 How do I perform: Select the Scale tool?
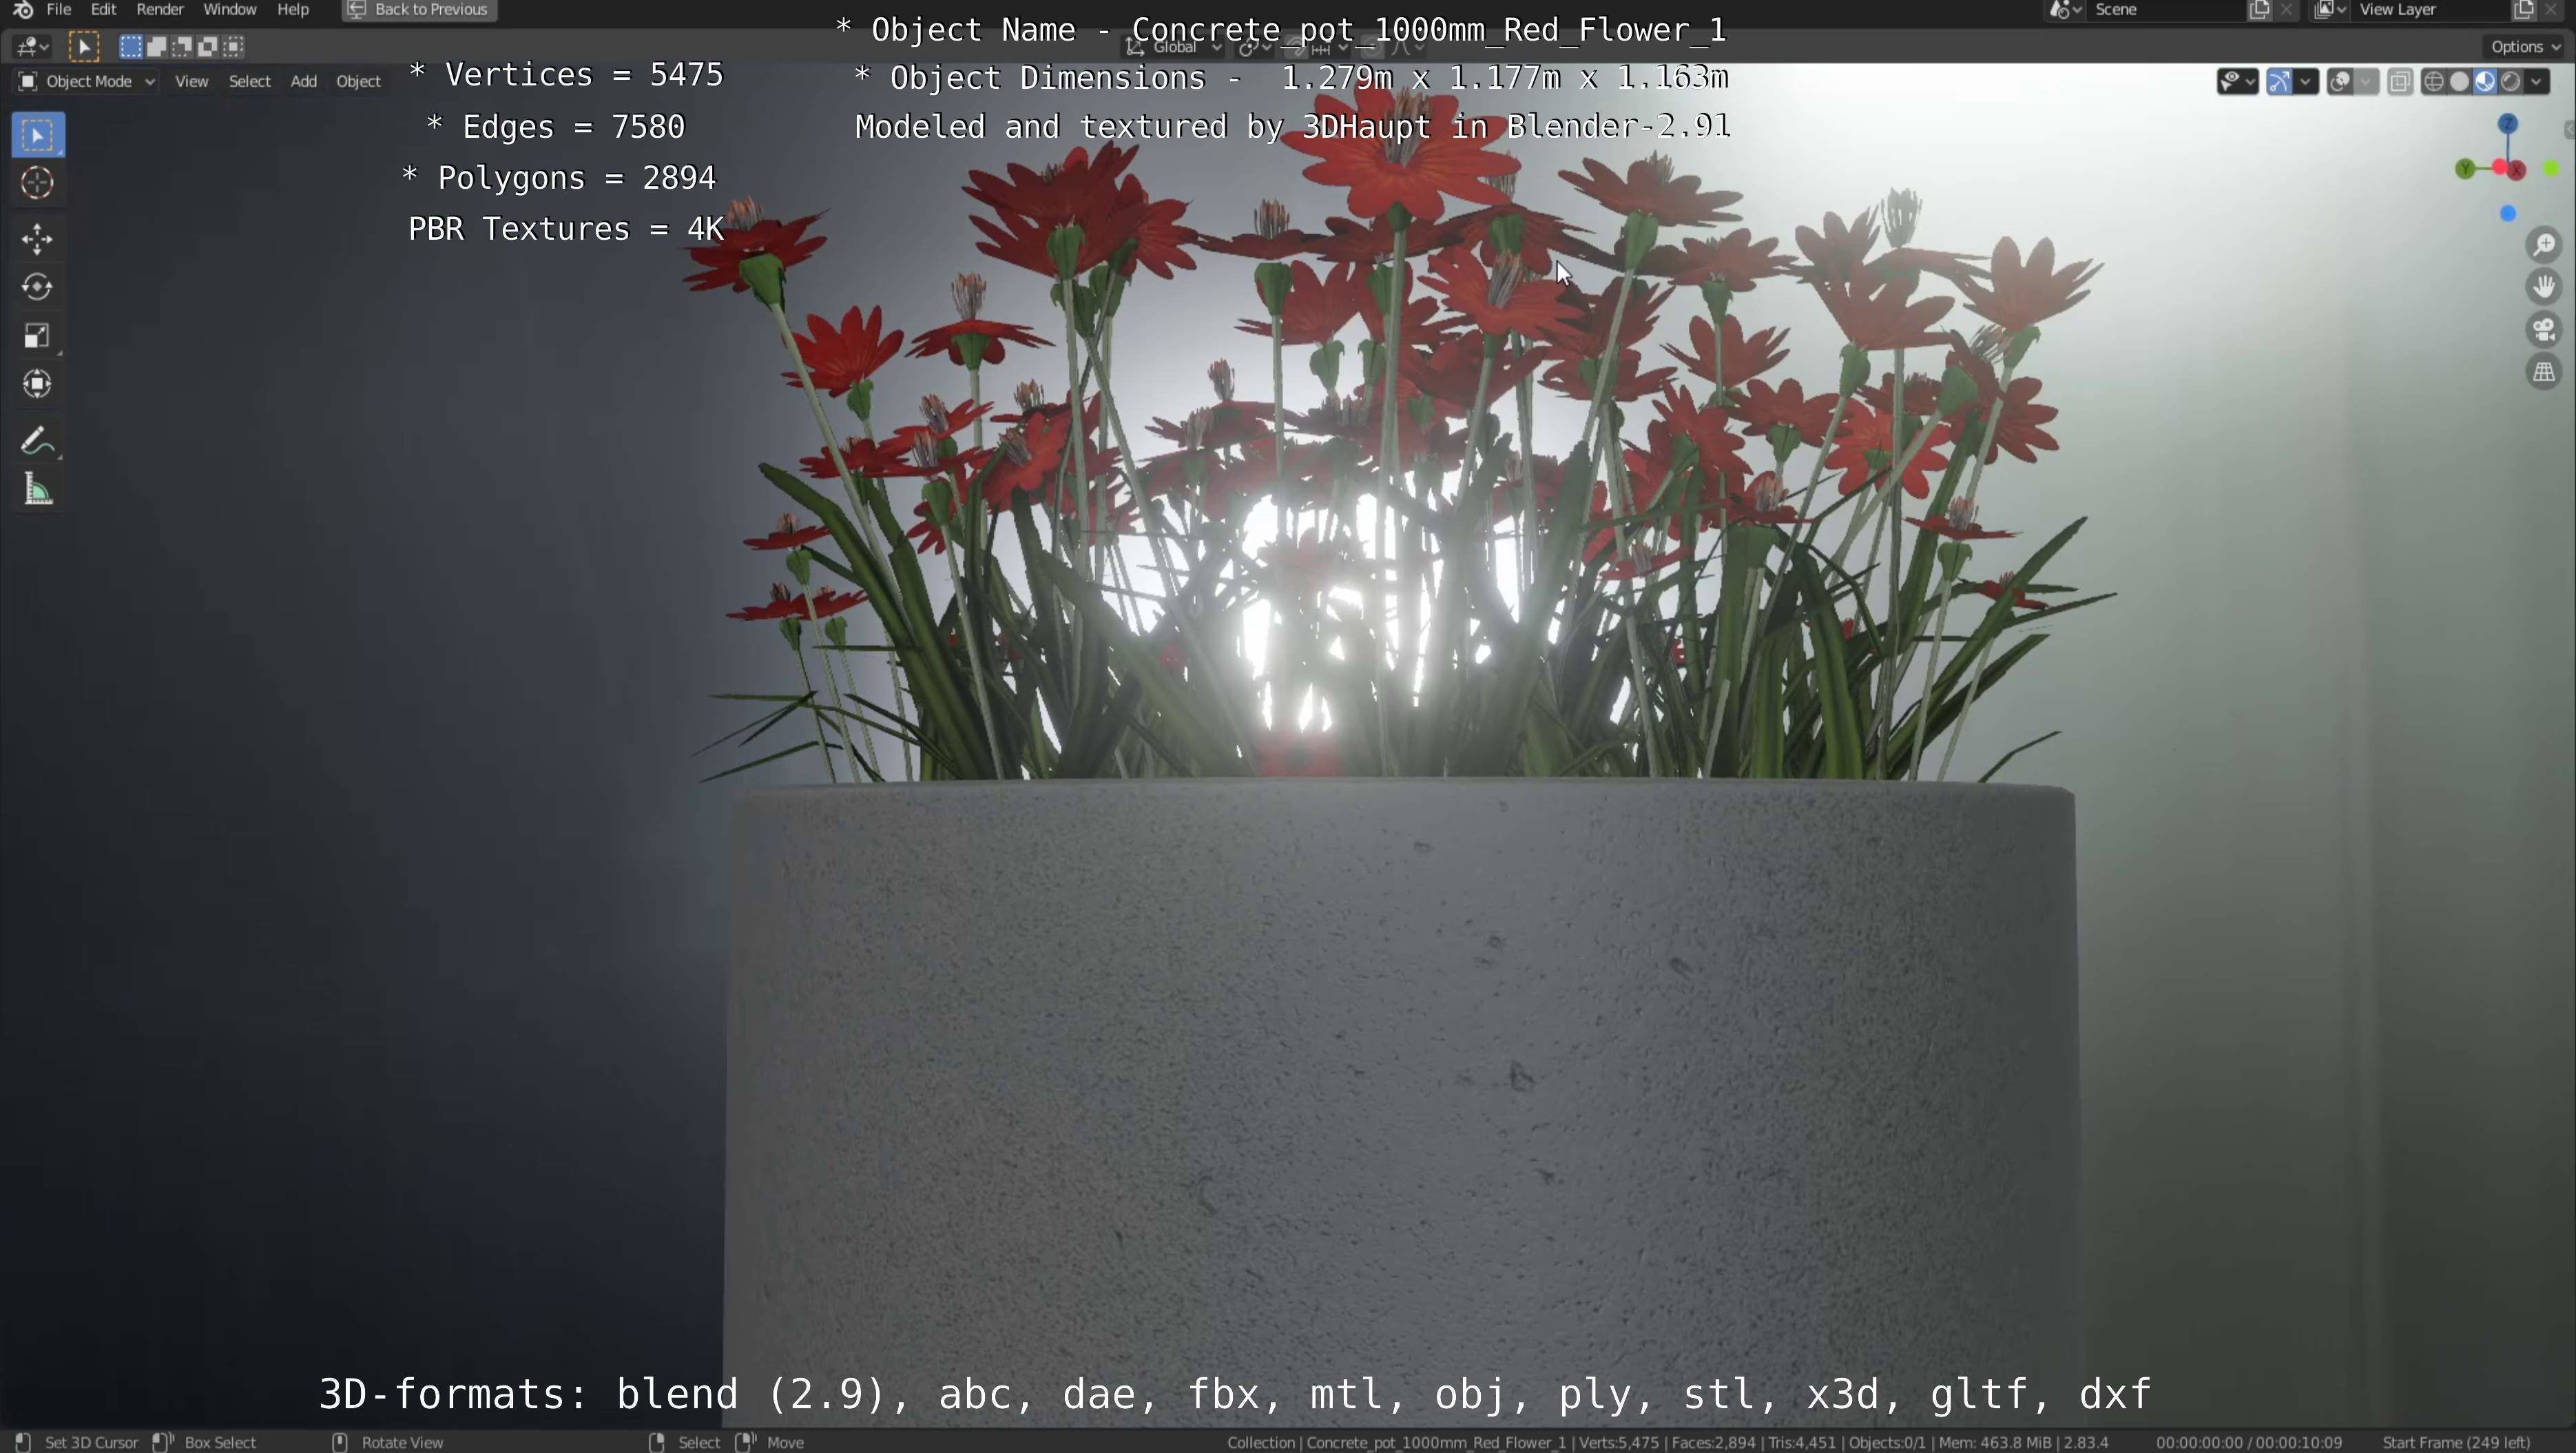click(x=38, y=335)
